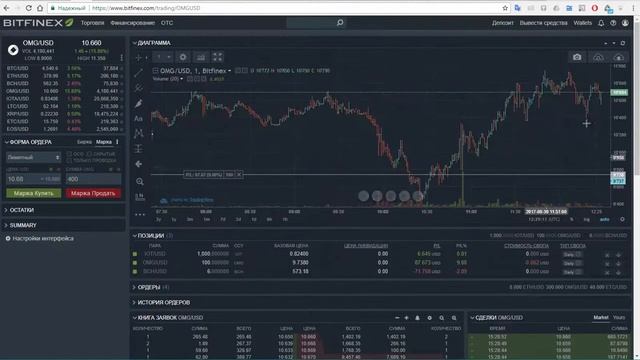The image size is (640, 360).
Task: Click the search magnifier in header
Action: pos(340,23)
